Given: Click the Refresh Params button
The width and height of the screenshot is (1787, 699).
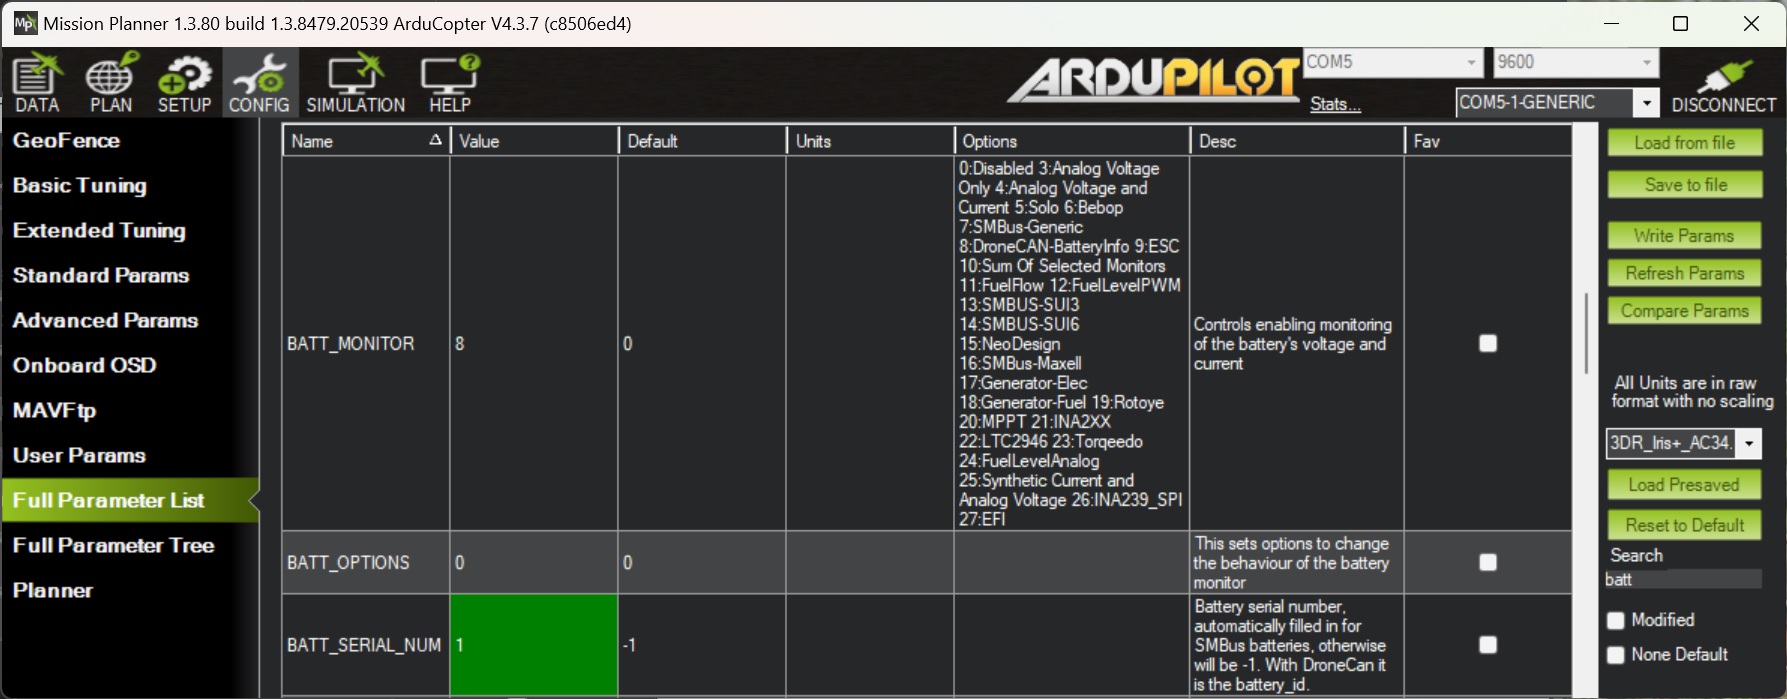Looking at the screenshot, I should pyautogui.click(x=1685, y=273).
